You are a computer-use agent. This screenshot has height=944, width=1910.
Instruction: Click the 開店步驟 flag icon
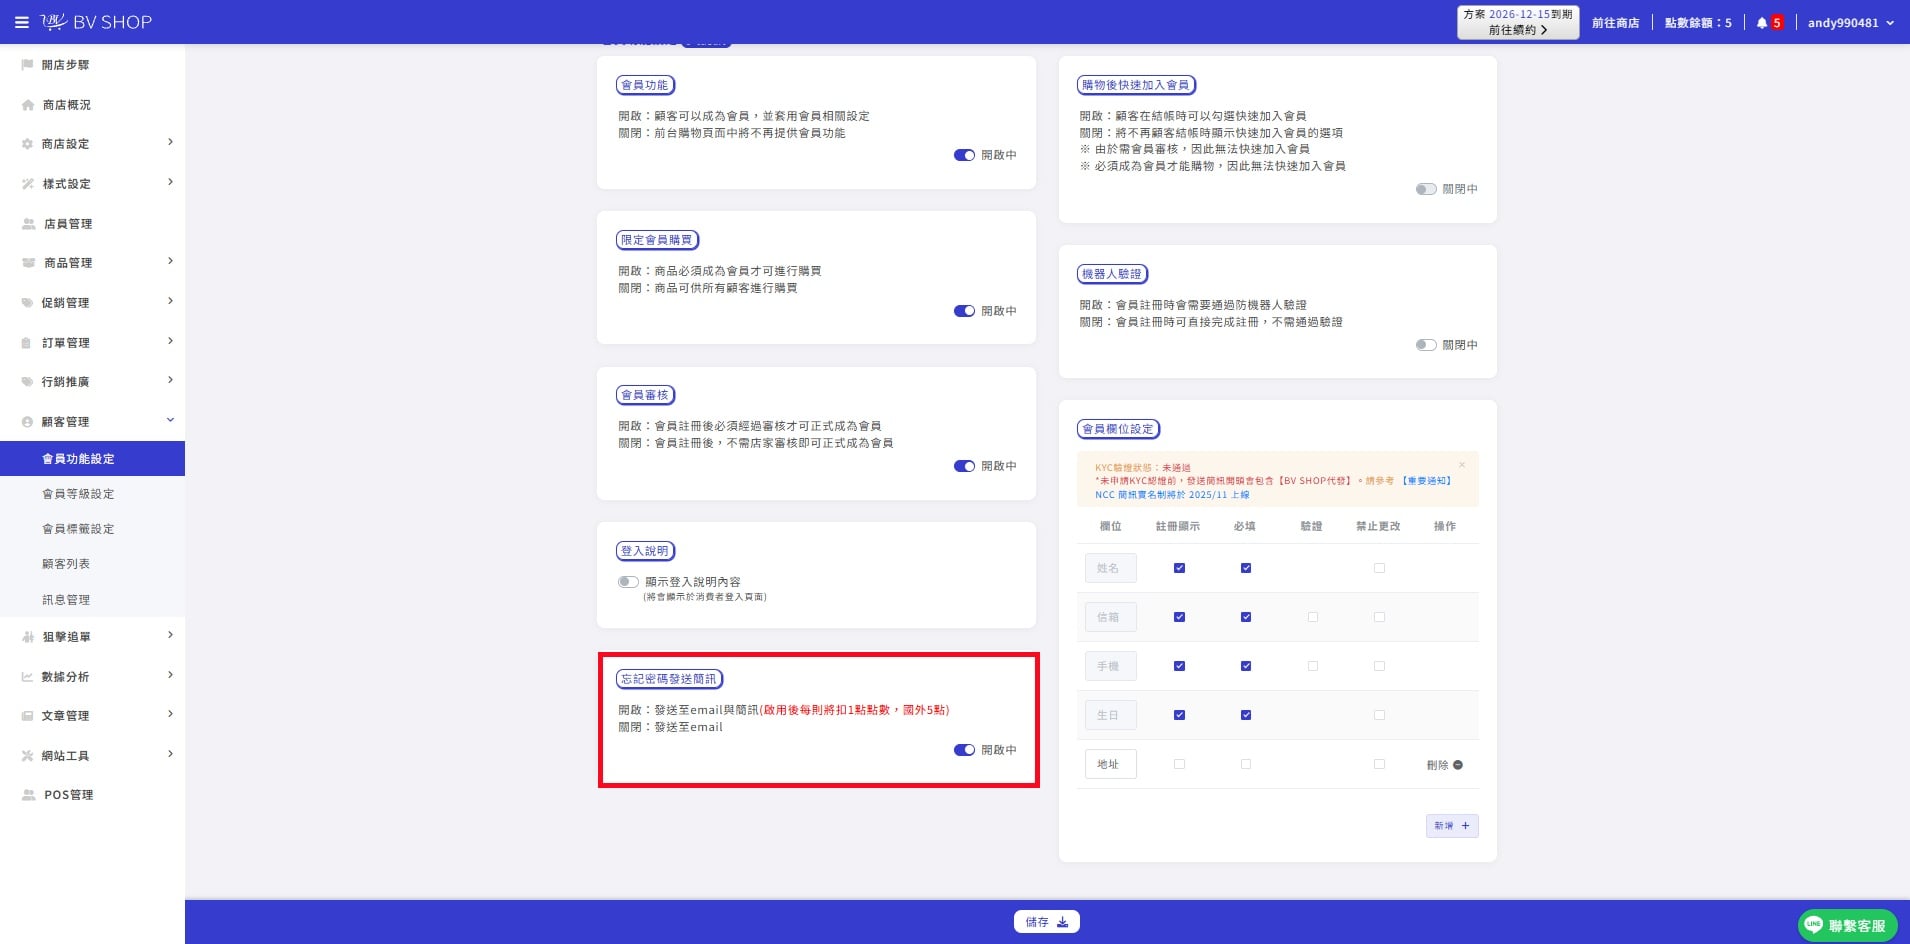pos(28,65)
